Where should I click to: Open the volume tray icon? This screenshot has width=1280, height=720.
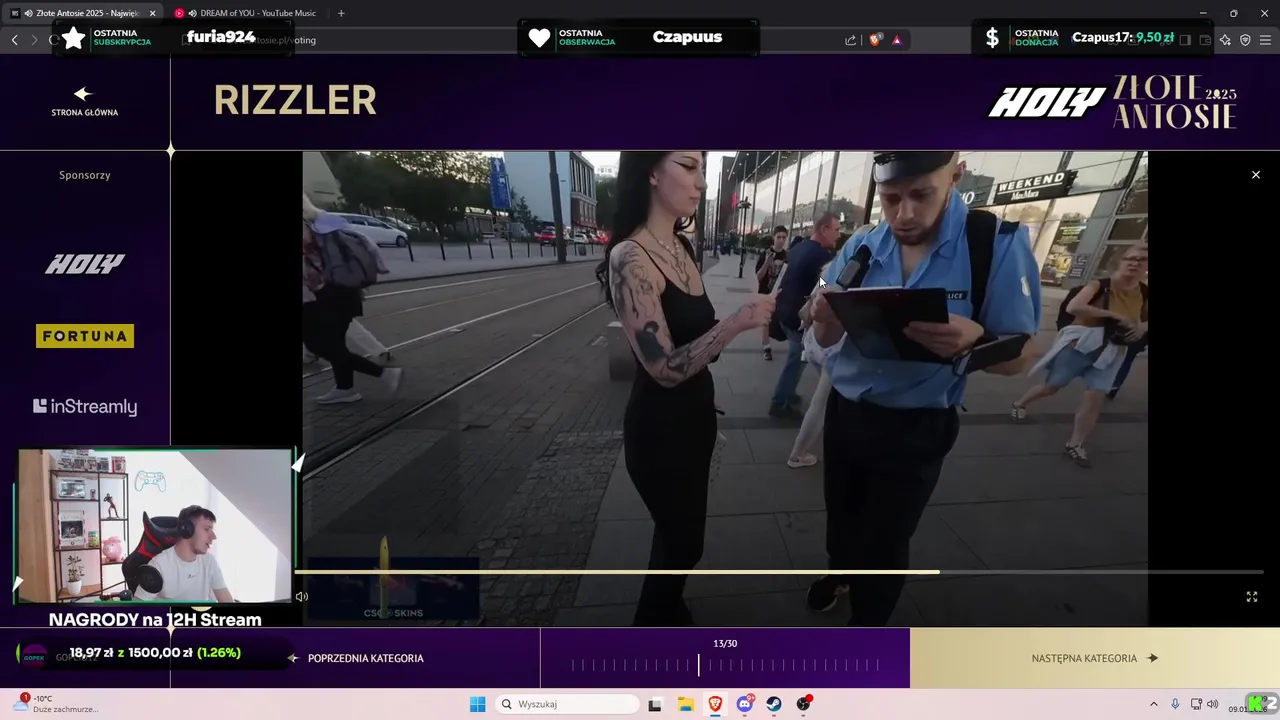click(1212, 704)
